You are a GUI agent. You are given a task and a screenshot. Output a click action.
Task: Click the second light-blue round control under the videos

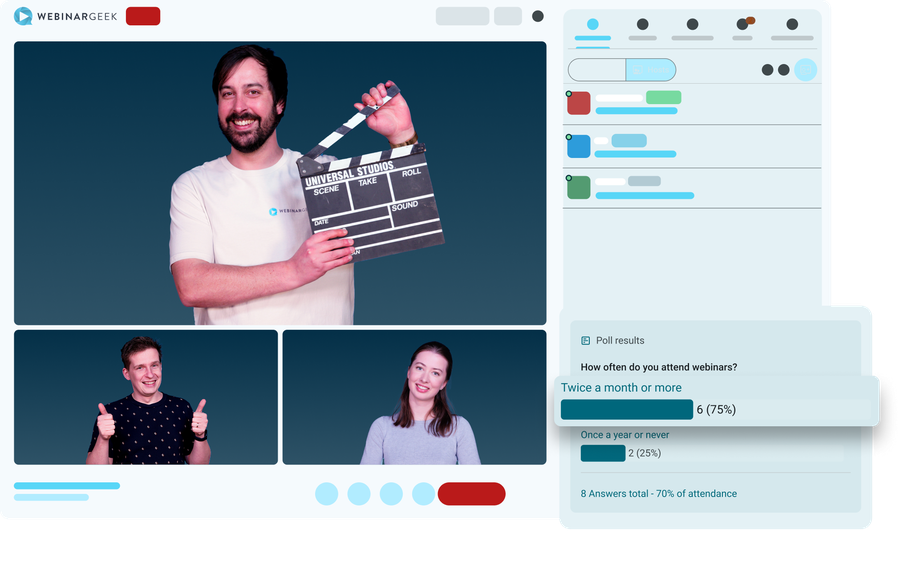click(359, 494)
